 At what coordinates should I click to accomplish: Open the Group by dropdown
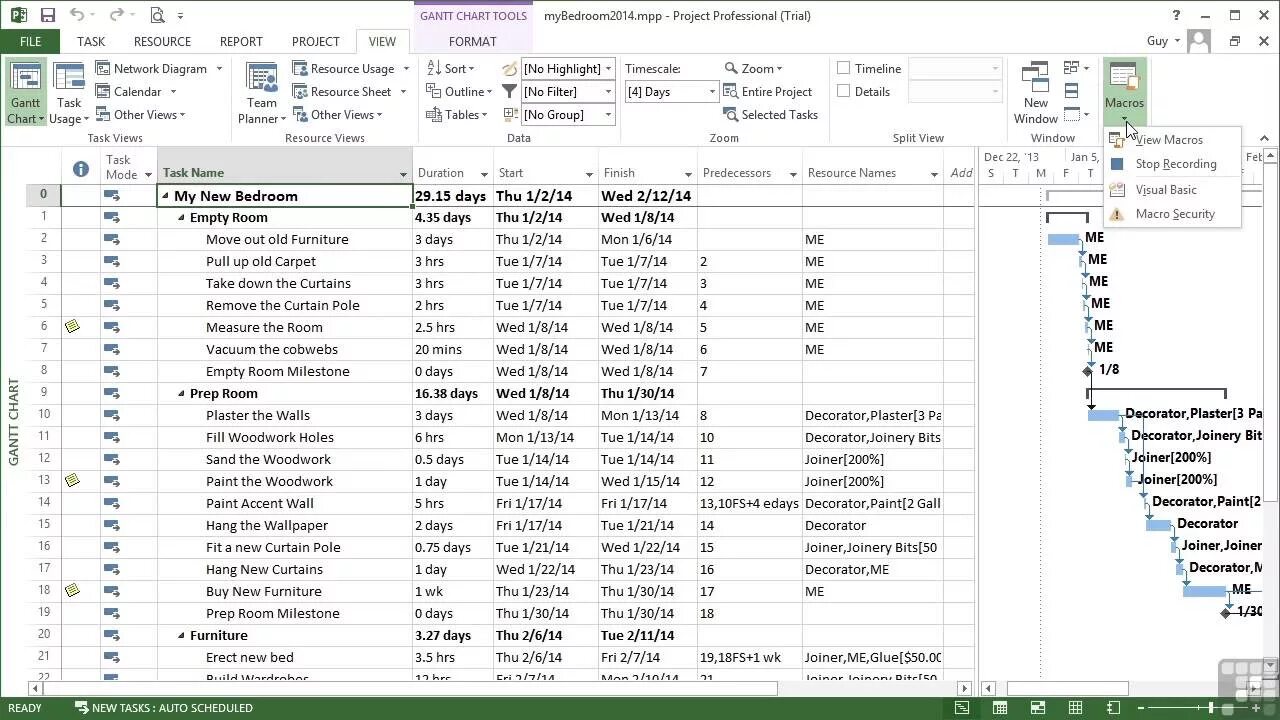(608, 114)
